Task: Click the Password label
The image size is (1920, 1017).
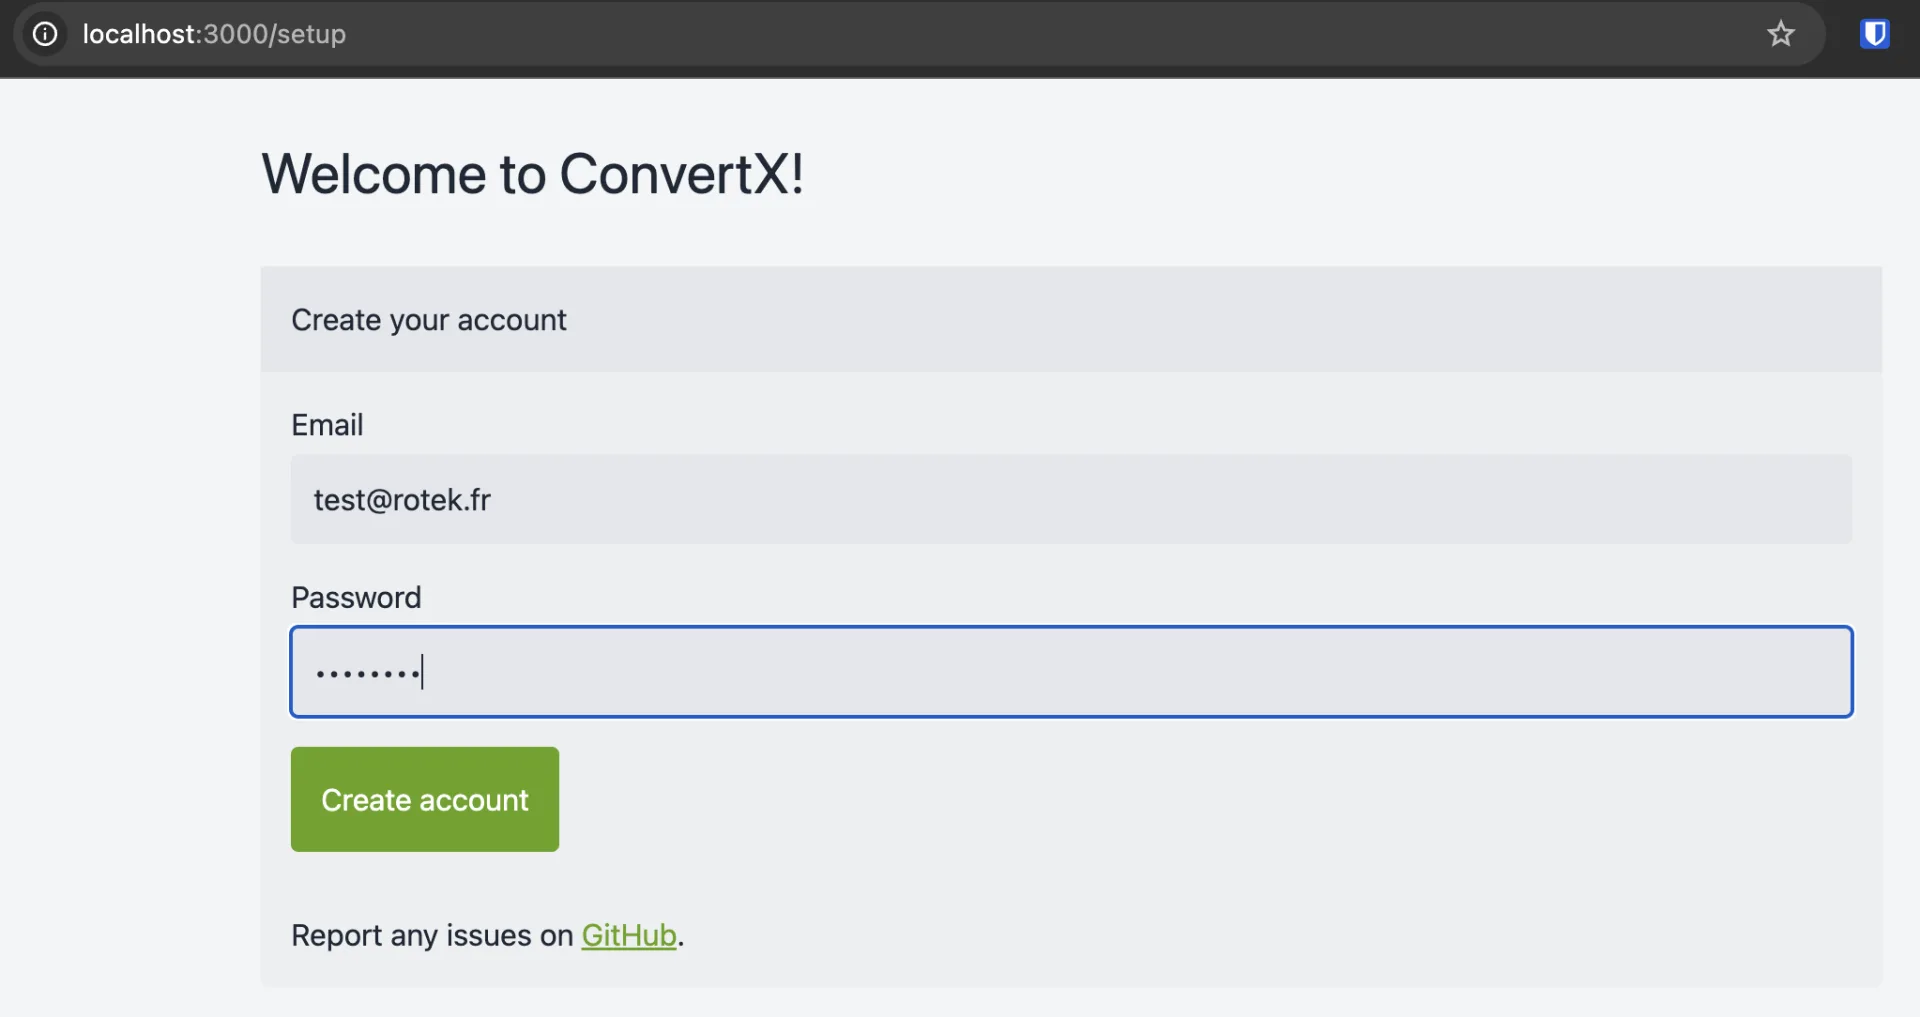Action: [x=356, y=598]
